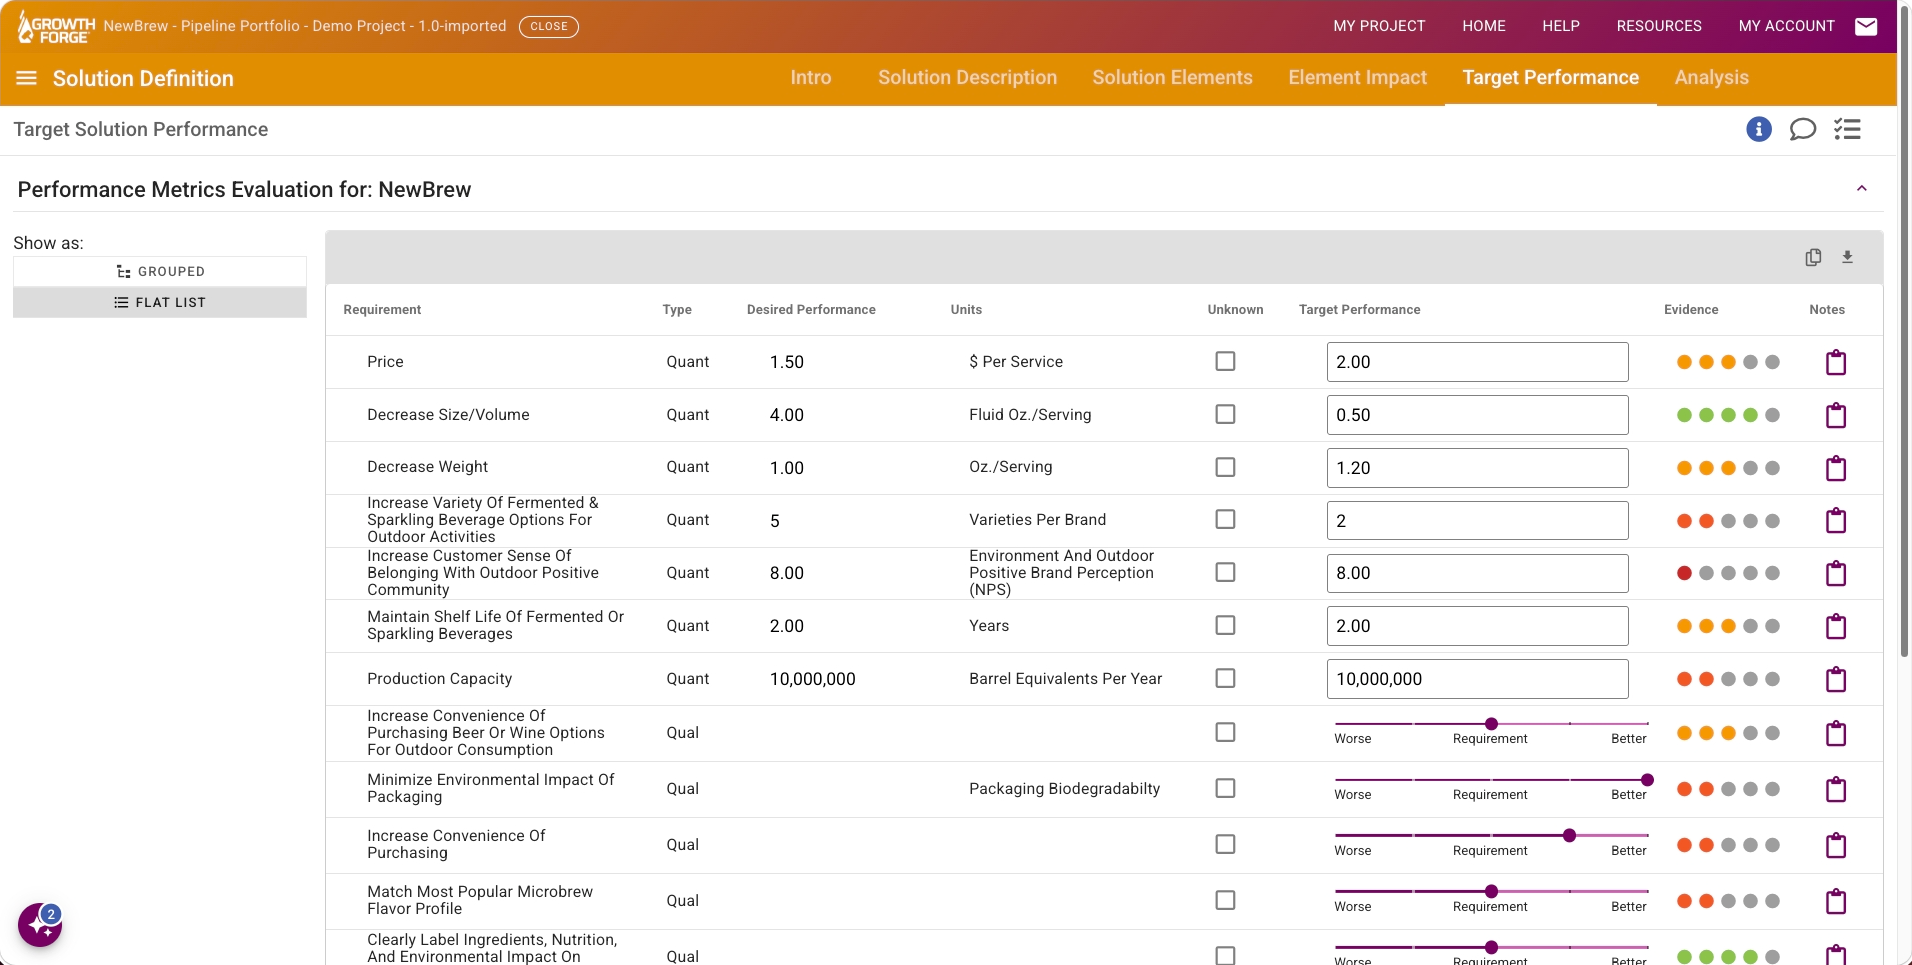Click Price evidence rating dots
The width and height of the screenshot is (1912, 965).
[1728, 362]
